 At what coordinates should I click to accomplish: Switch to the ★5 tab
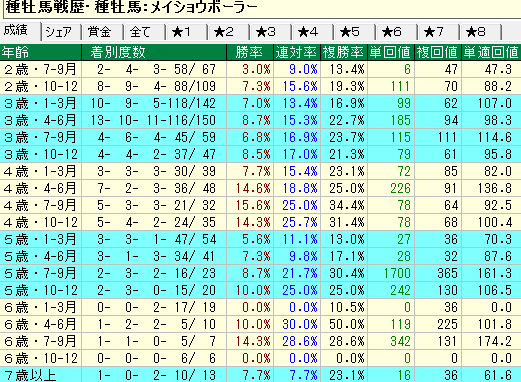coord(354,32)
